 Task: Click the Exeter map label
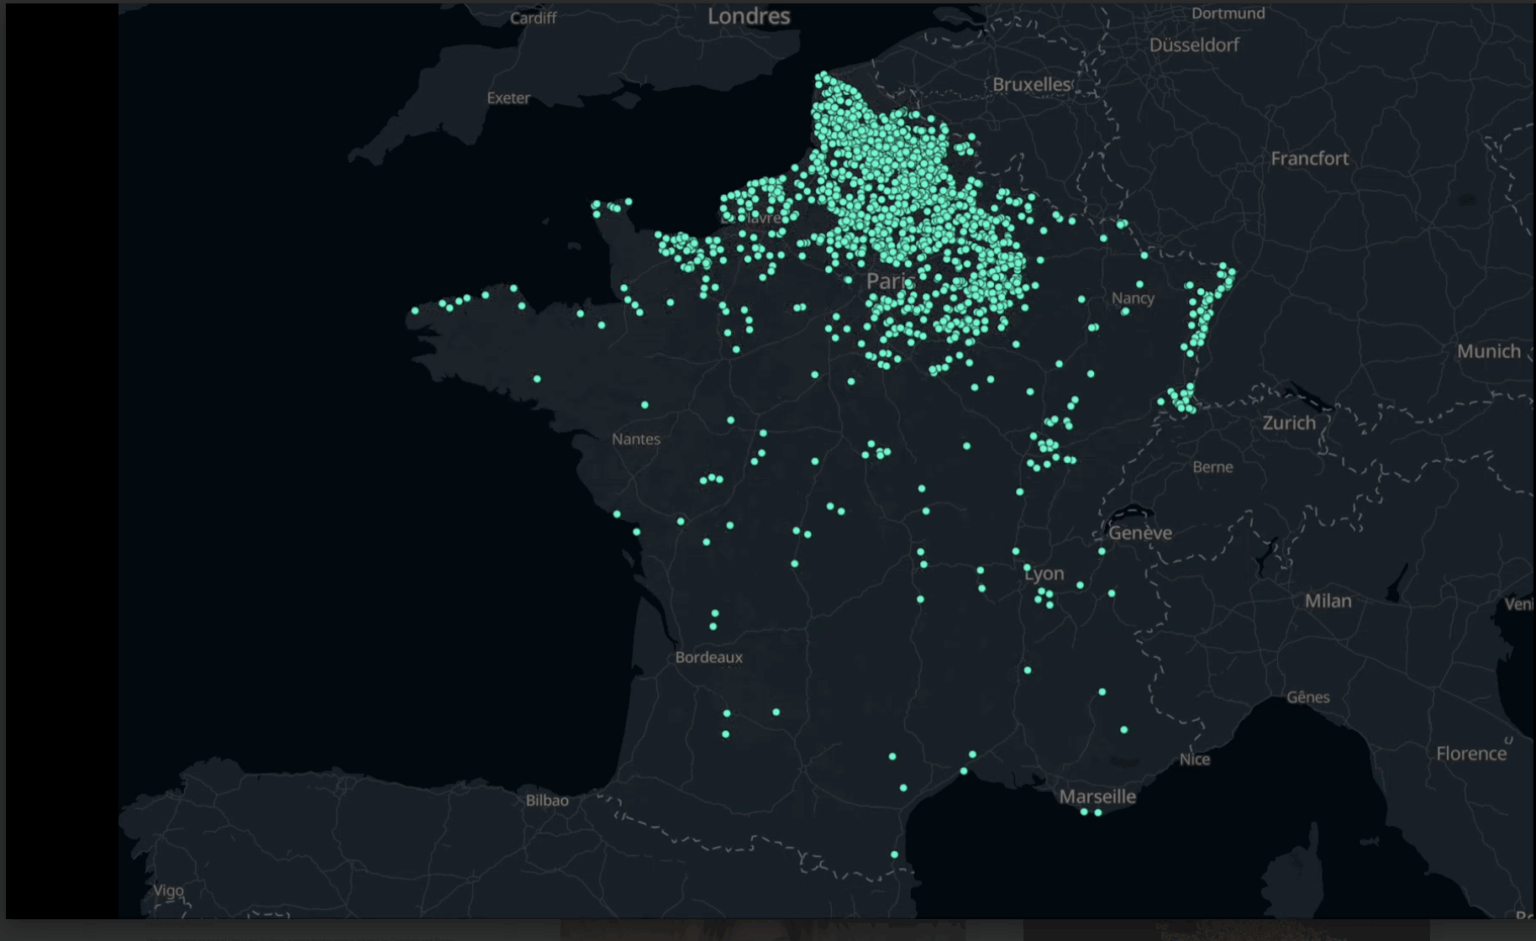click(x=508, y=98)
